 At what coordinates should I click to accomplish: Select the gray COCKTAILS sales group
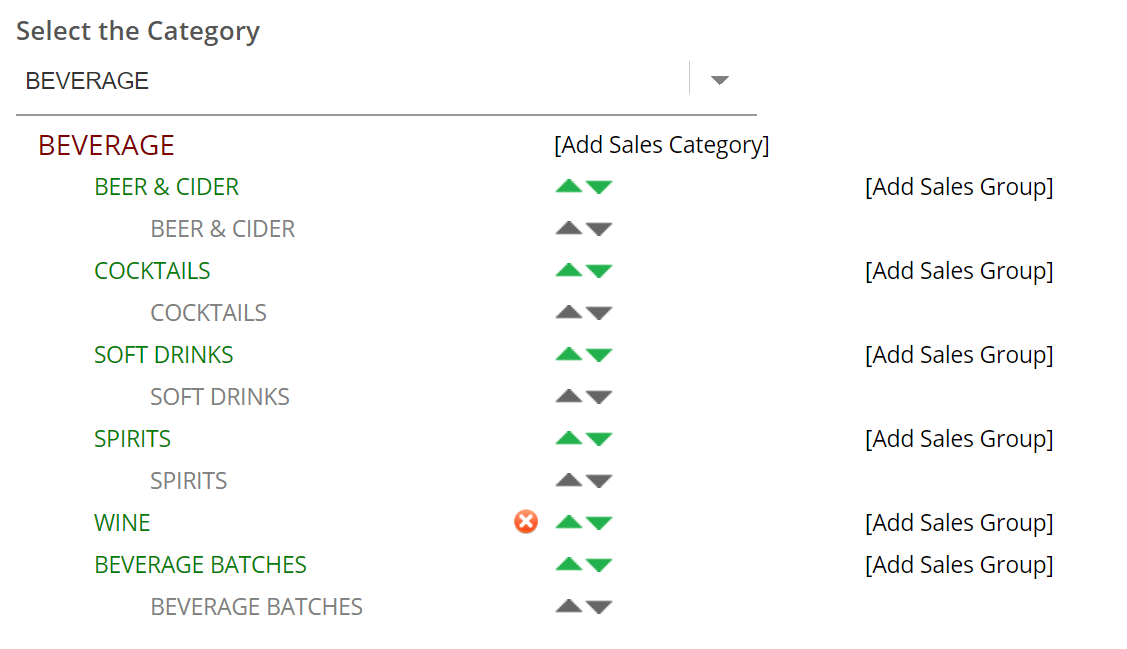coord(208,313)
